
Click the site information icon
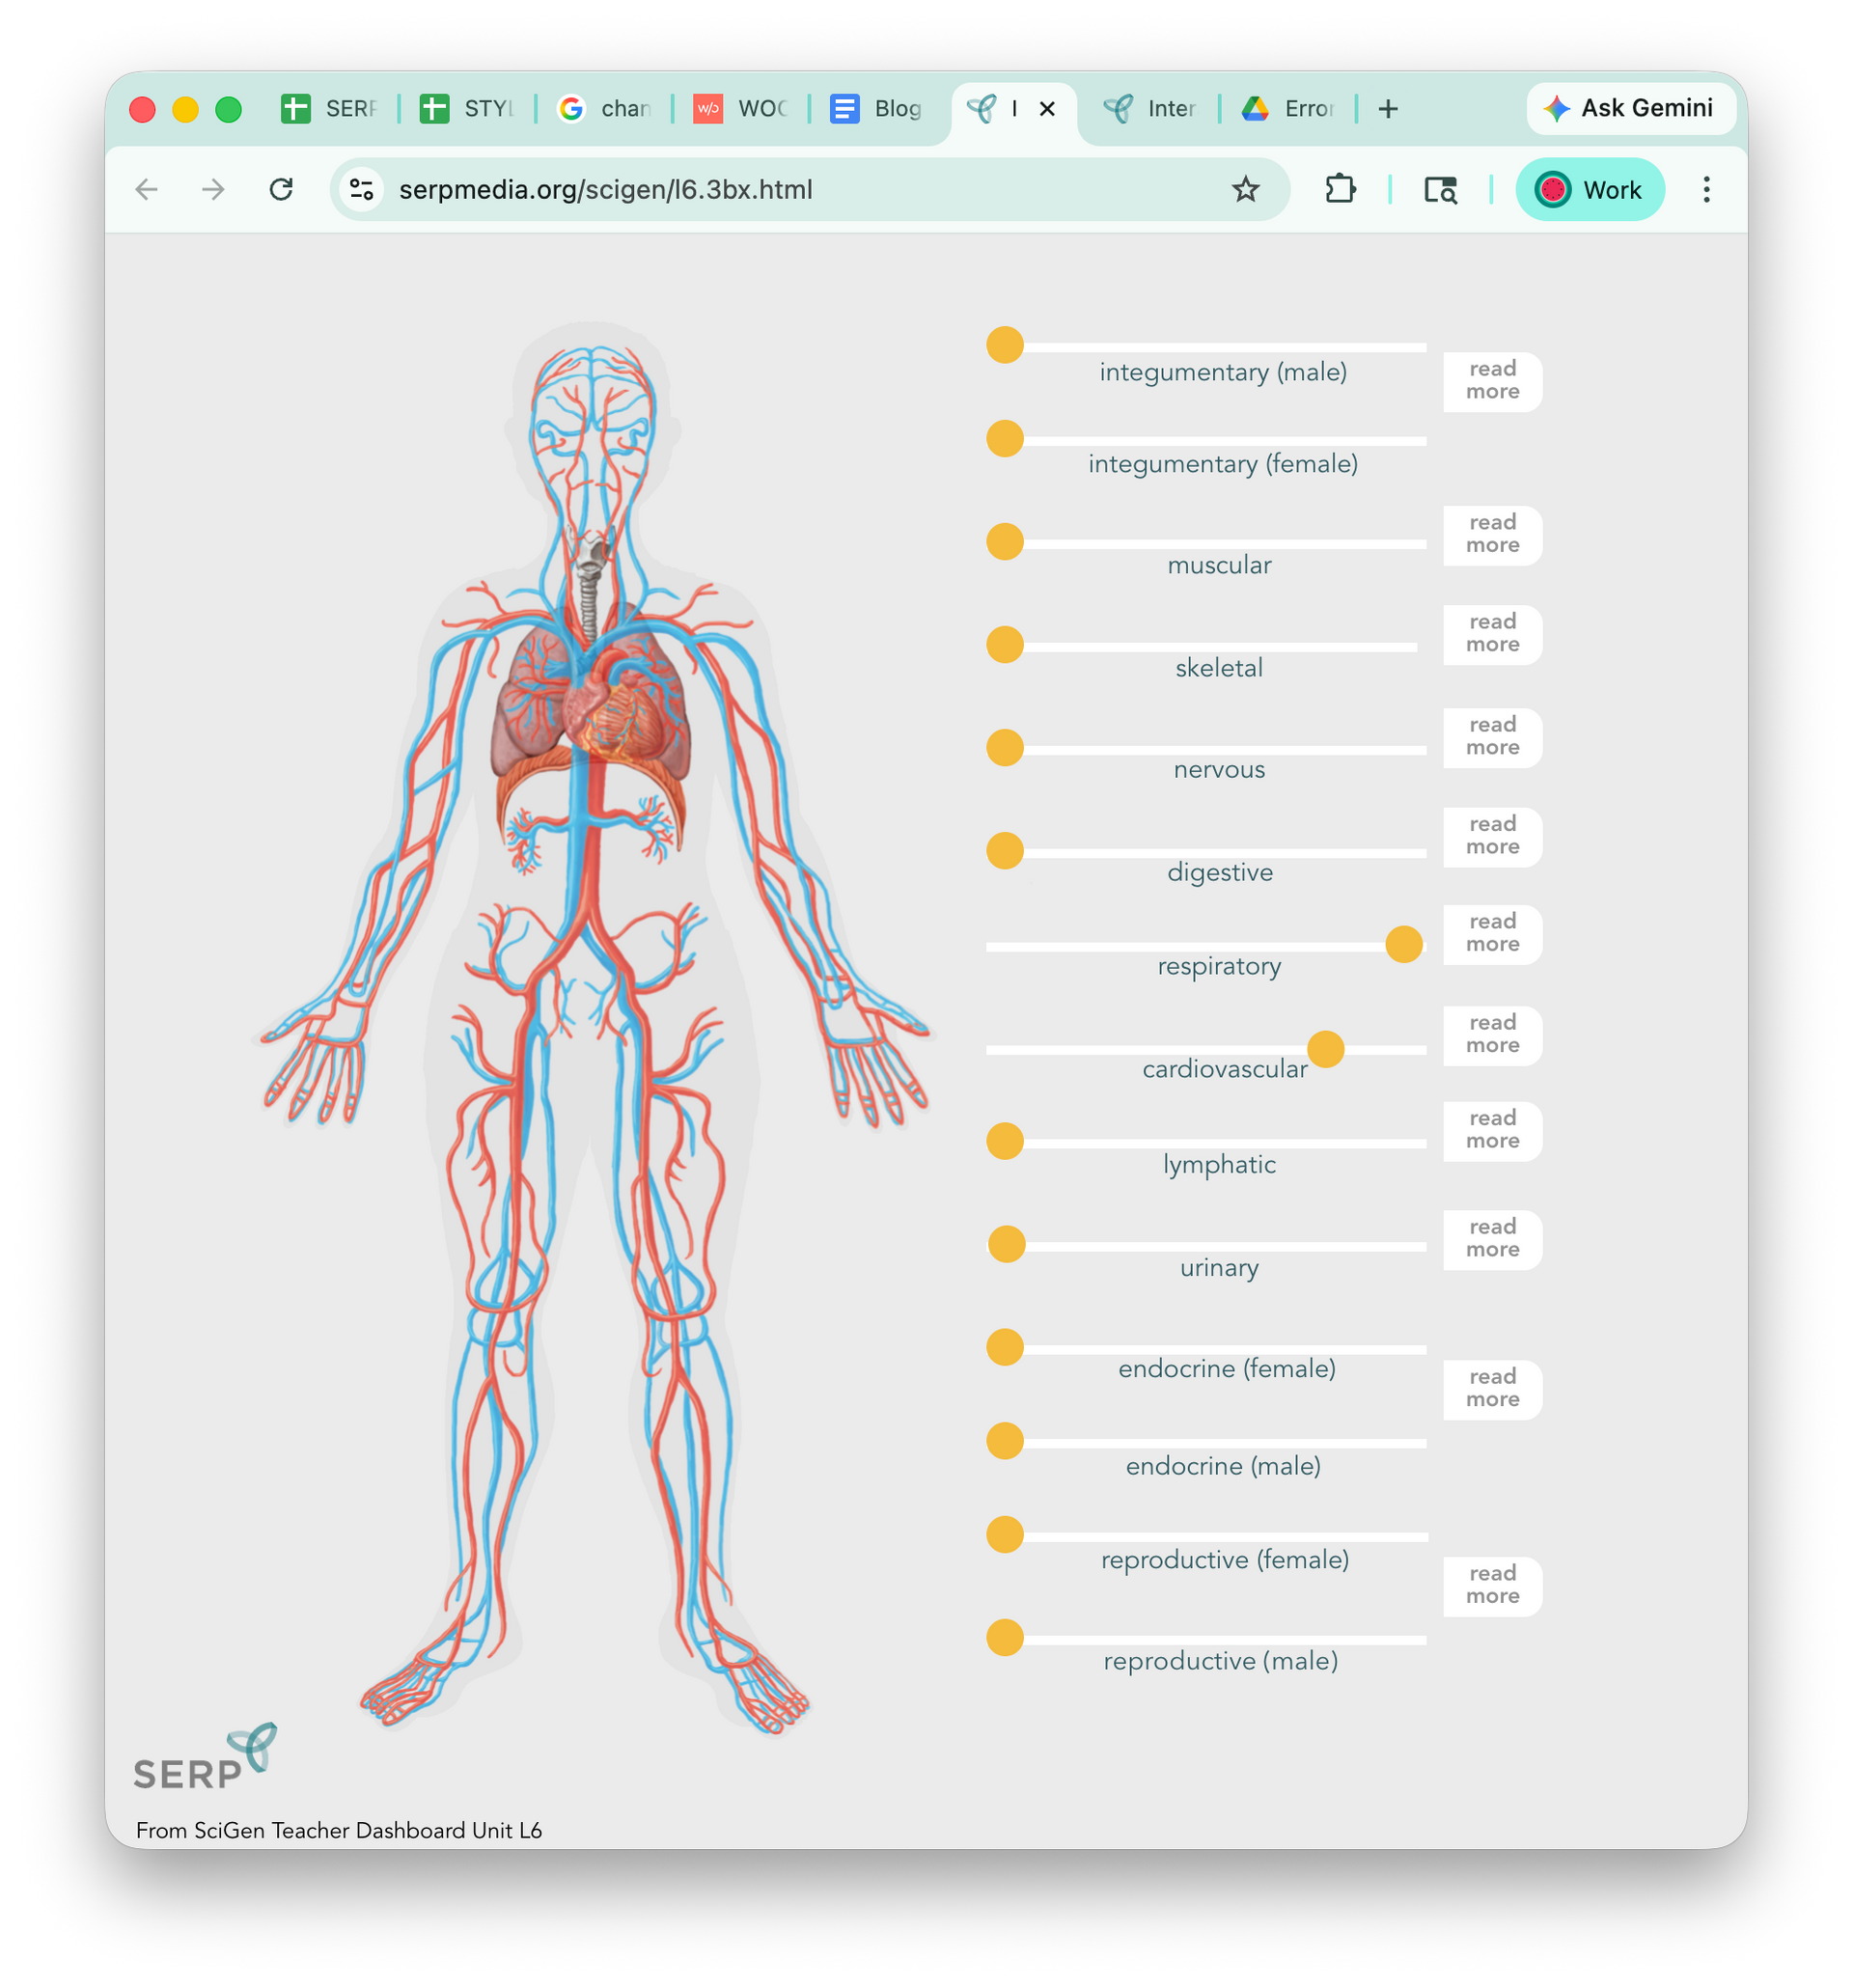pos(361,189)
